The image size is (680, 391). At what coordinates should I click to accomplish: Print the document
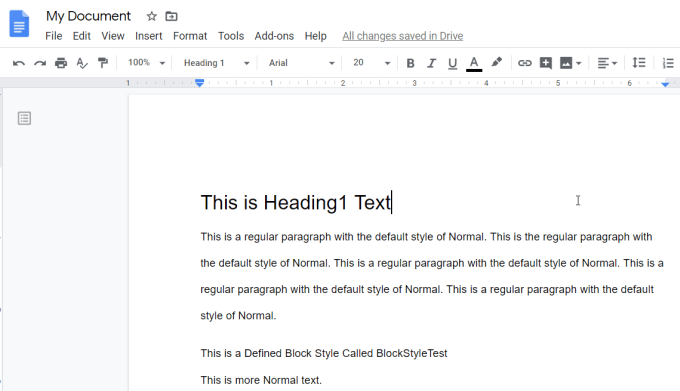tap(61, 63)
